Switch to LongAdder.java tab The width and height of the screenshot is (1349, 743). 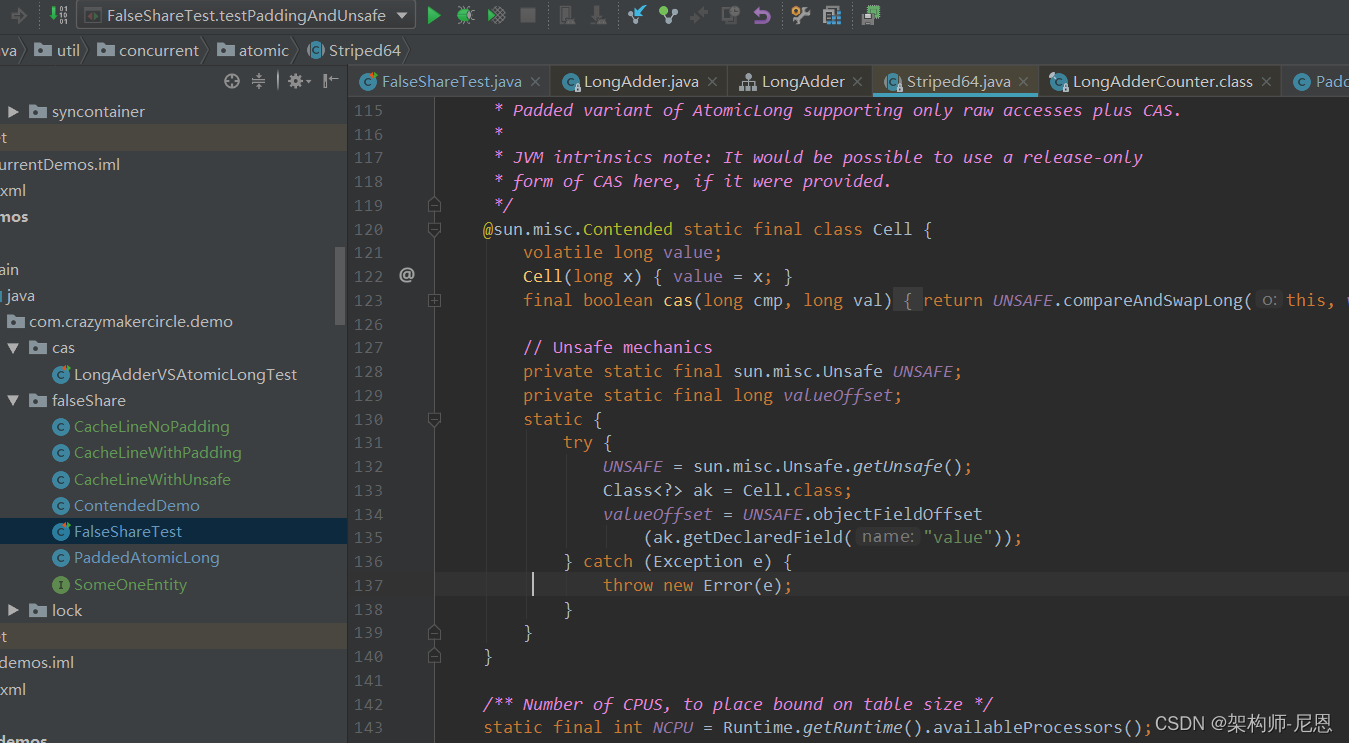tap(641, 82)
